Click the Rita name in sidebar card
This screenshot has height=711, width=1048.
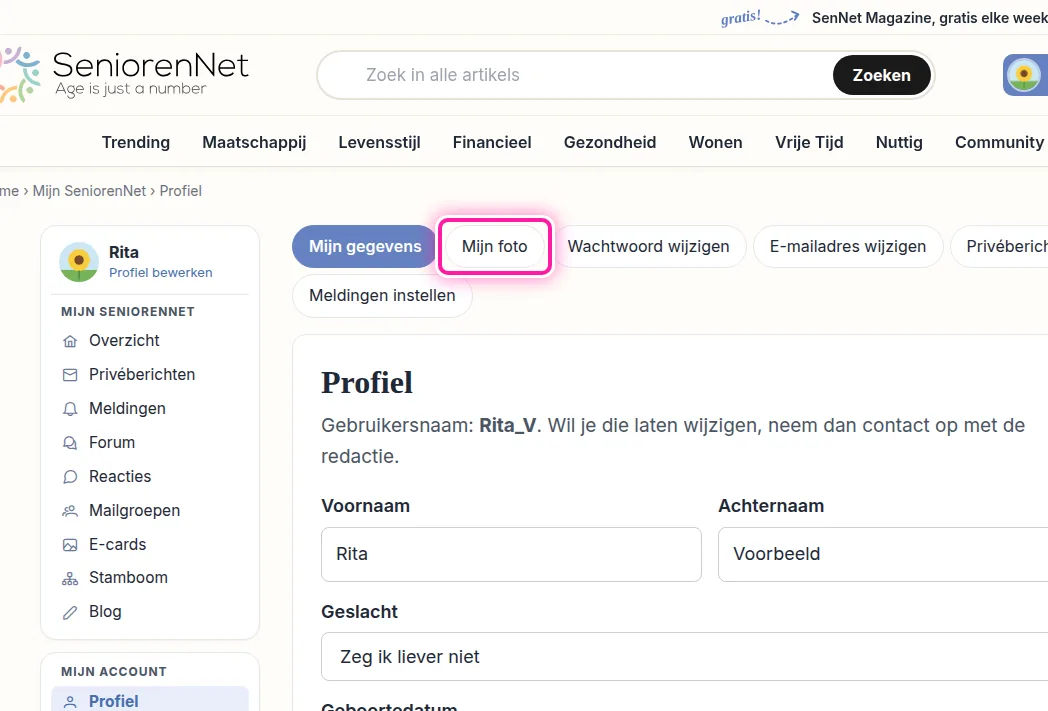pos(124,253)
